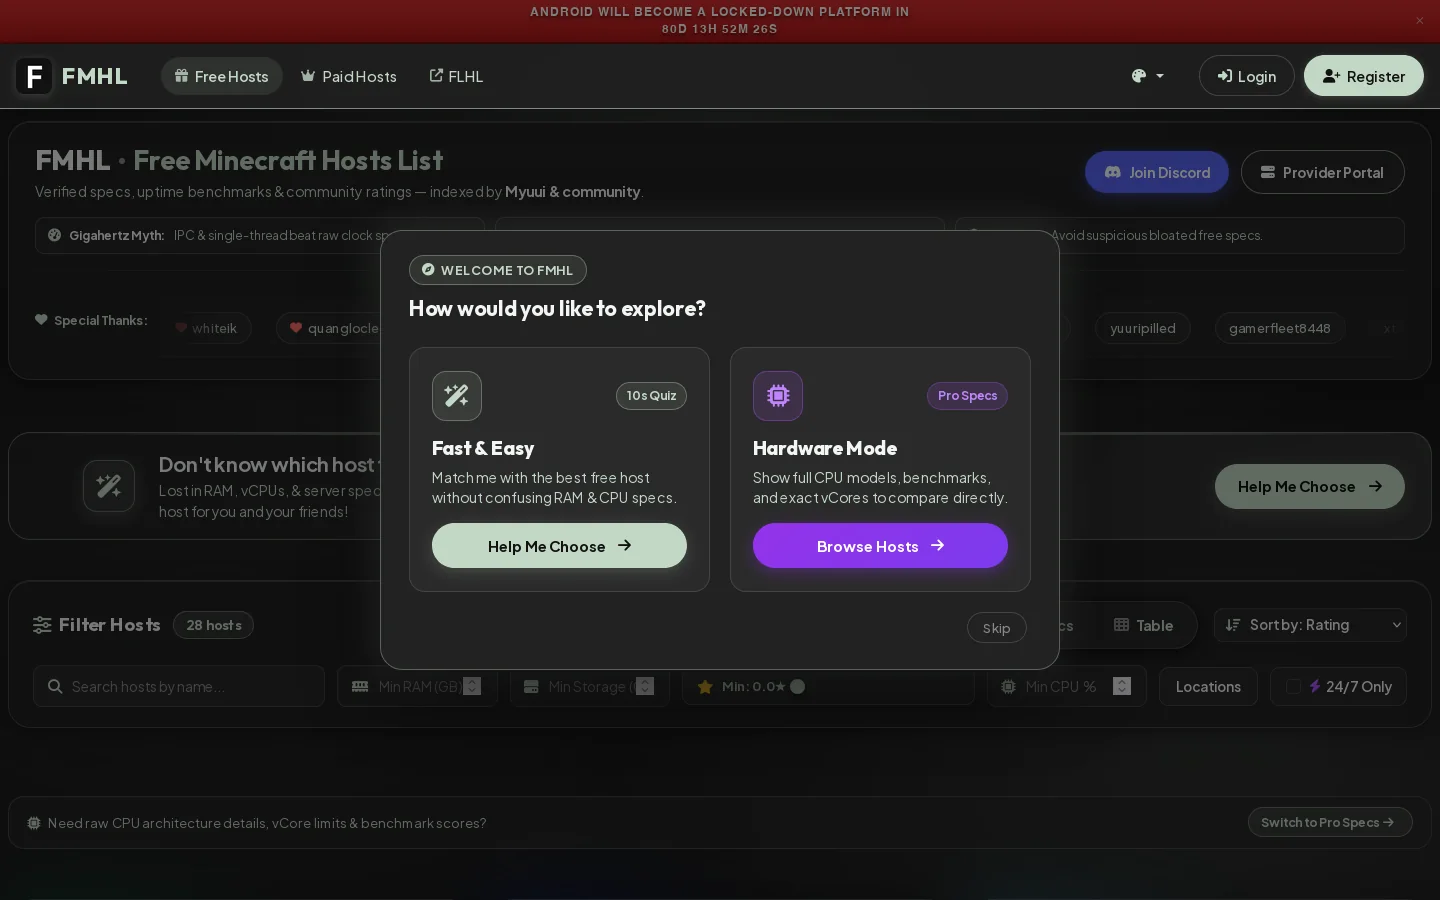Screen dimensions: 1440x900
Task: Click the storage drive icon in Min Storage field
Action: tap(531, 687)
